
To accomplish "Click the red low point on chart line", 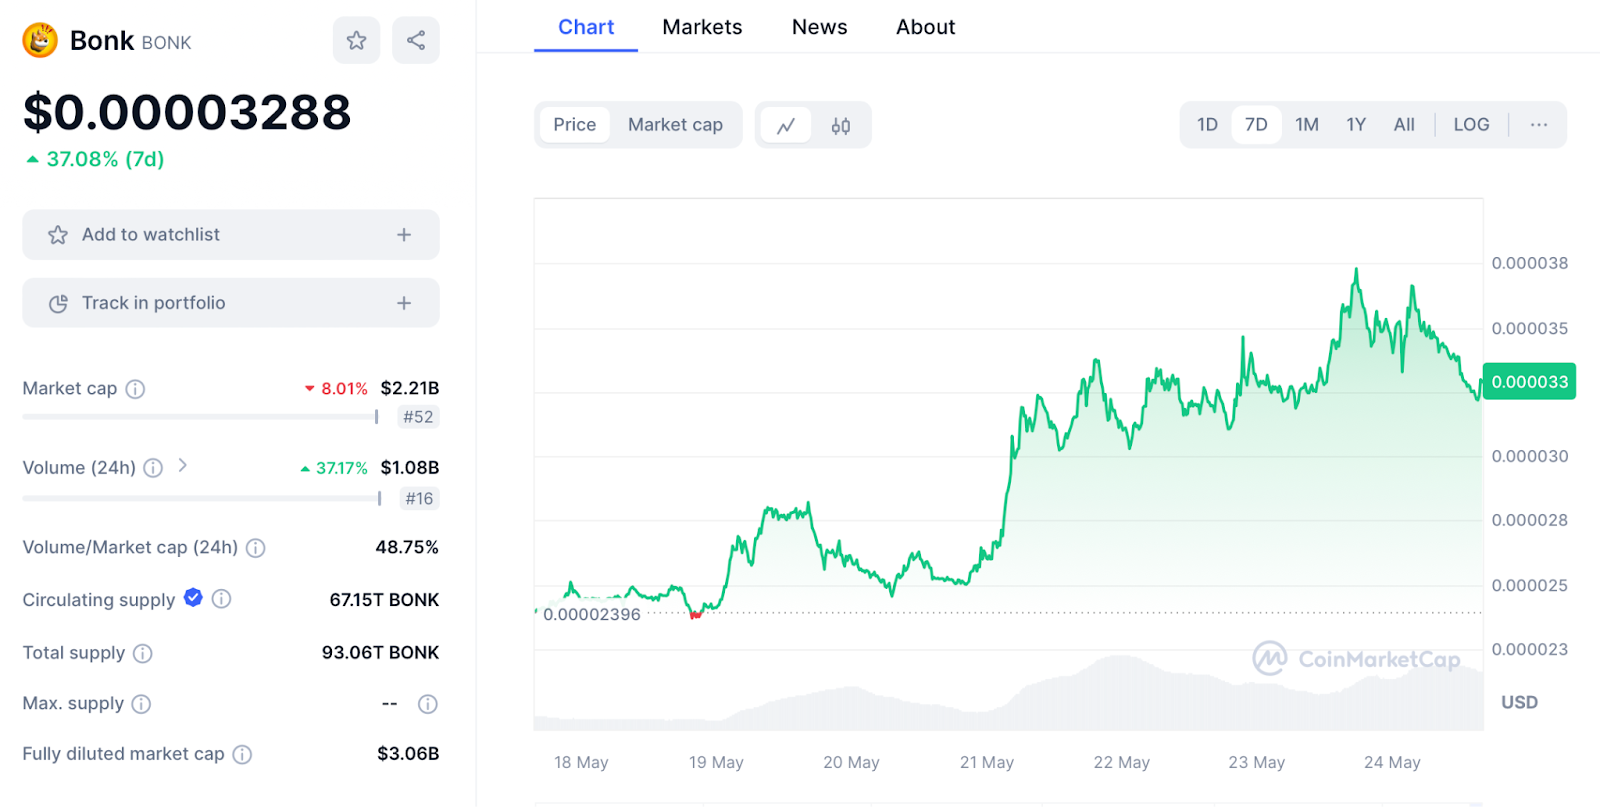I will pos(695,615).
